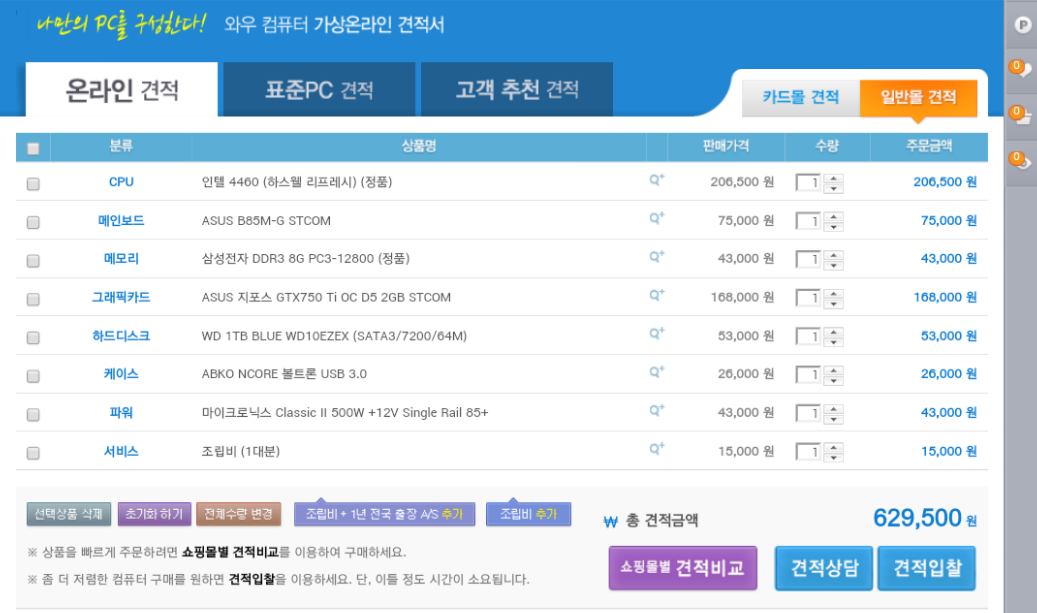1037x613 pixels.
Task: Open CPU category link
Action: pyautogui.click(x=121, y=182)
